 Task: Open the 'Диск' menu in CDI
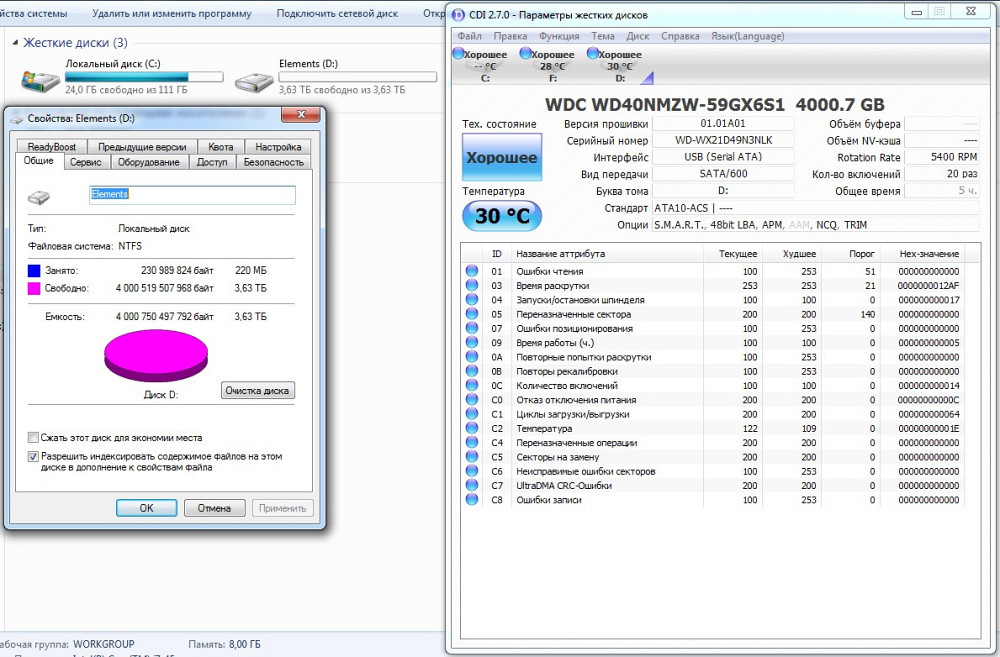pos(637,36)
